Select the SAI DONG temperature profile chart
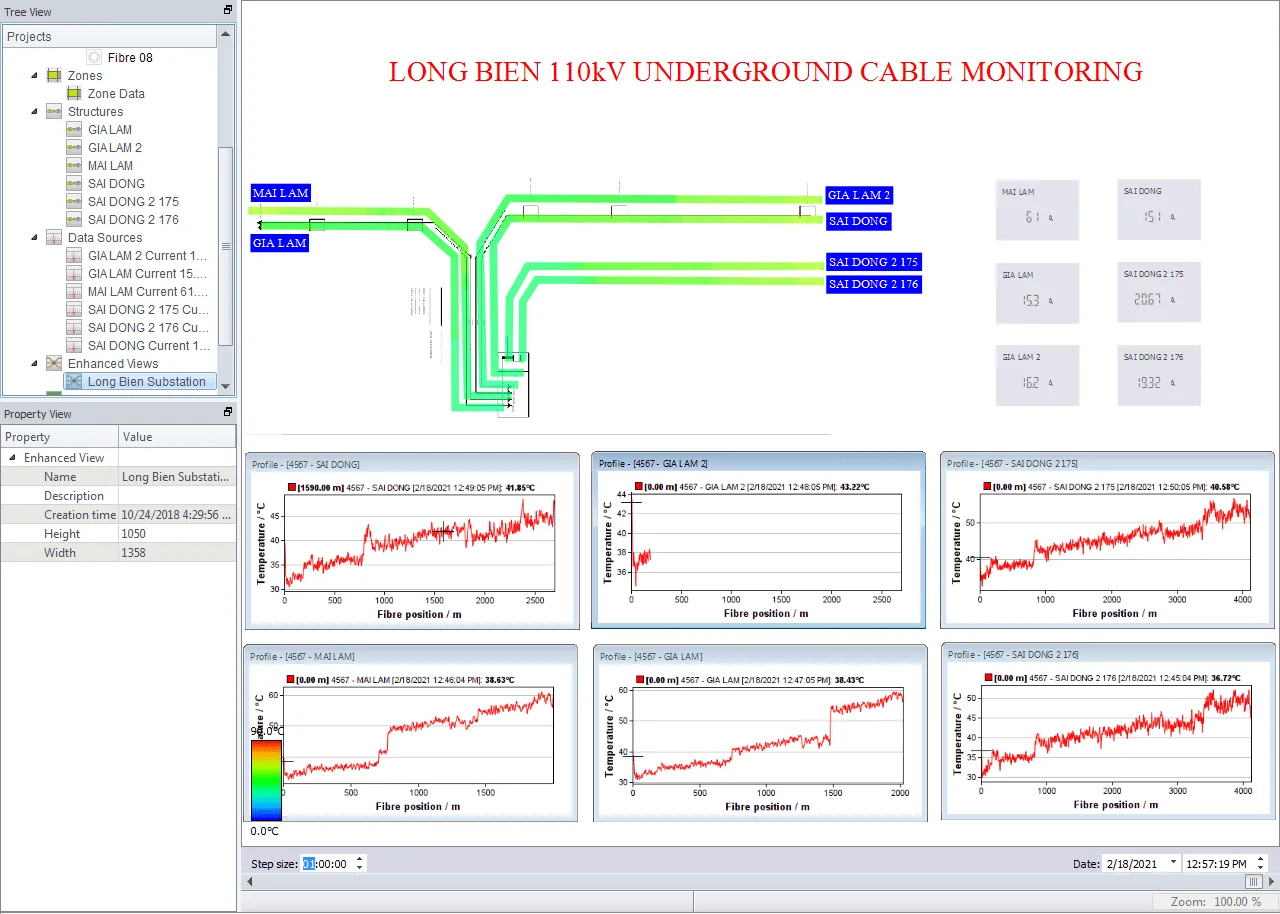 click(x=412, y=539)
